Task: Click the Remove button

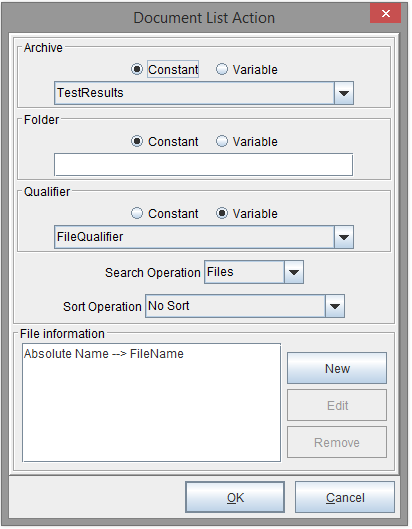Action: click(337, 442)
